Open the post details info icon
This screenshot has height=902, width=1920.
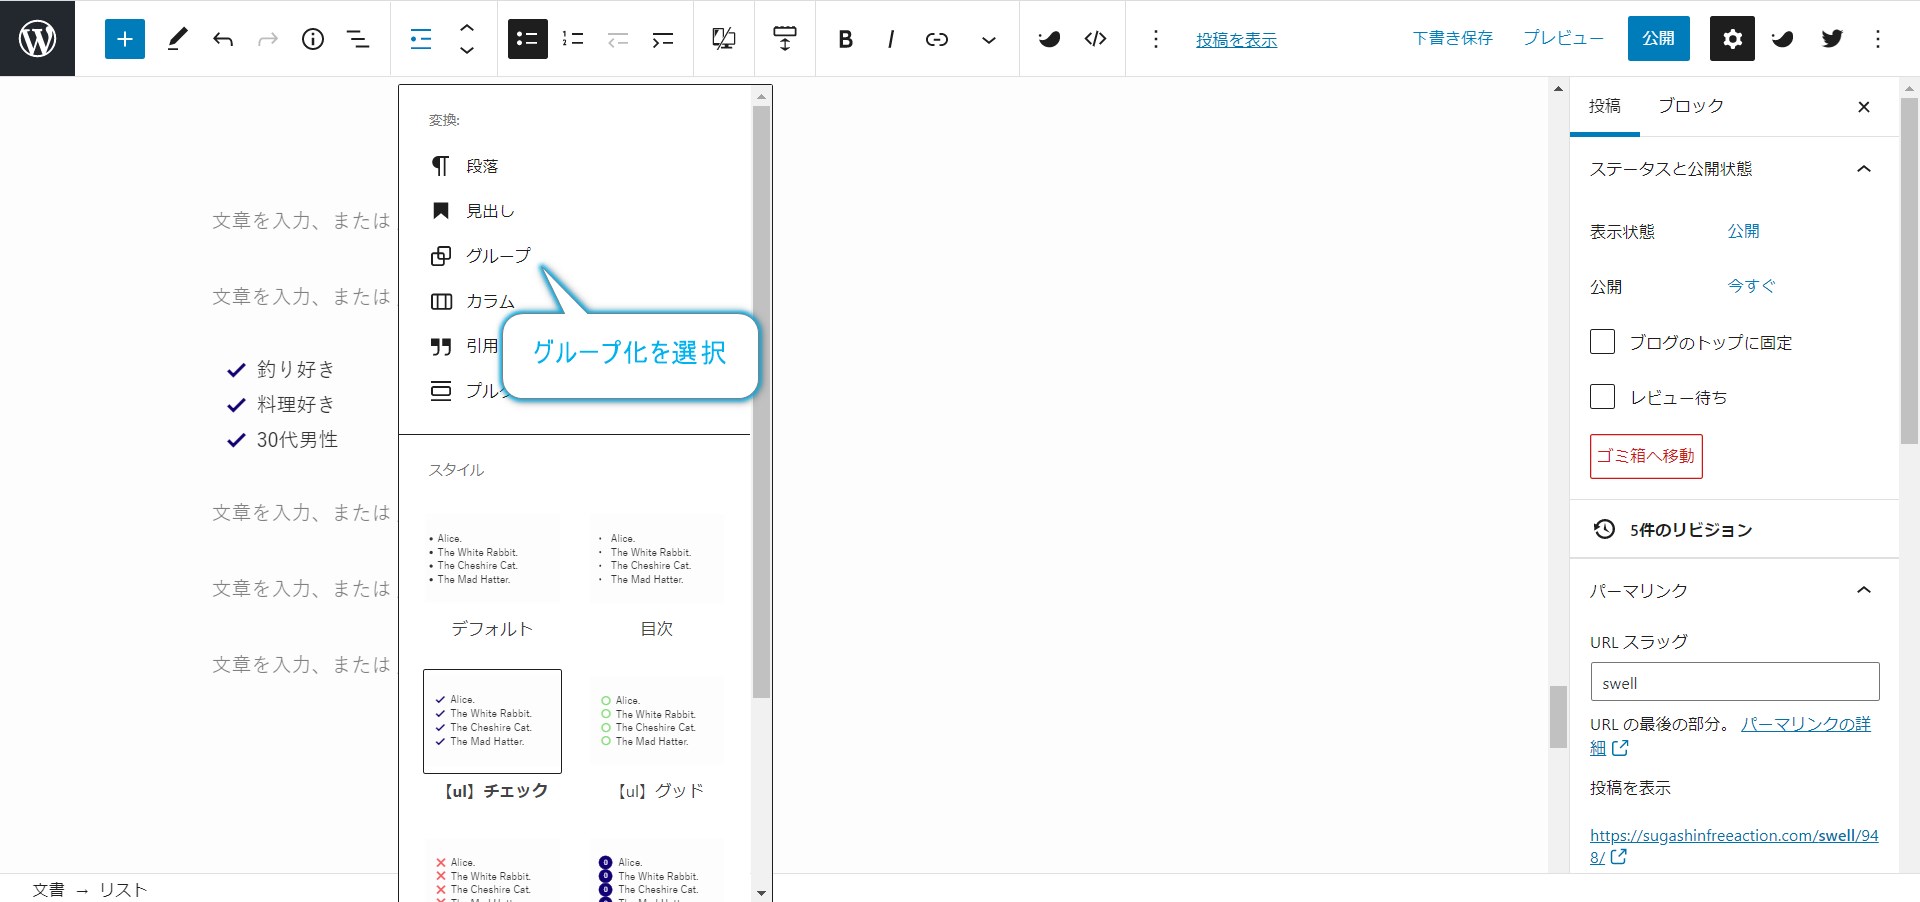313,39
